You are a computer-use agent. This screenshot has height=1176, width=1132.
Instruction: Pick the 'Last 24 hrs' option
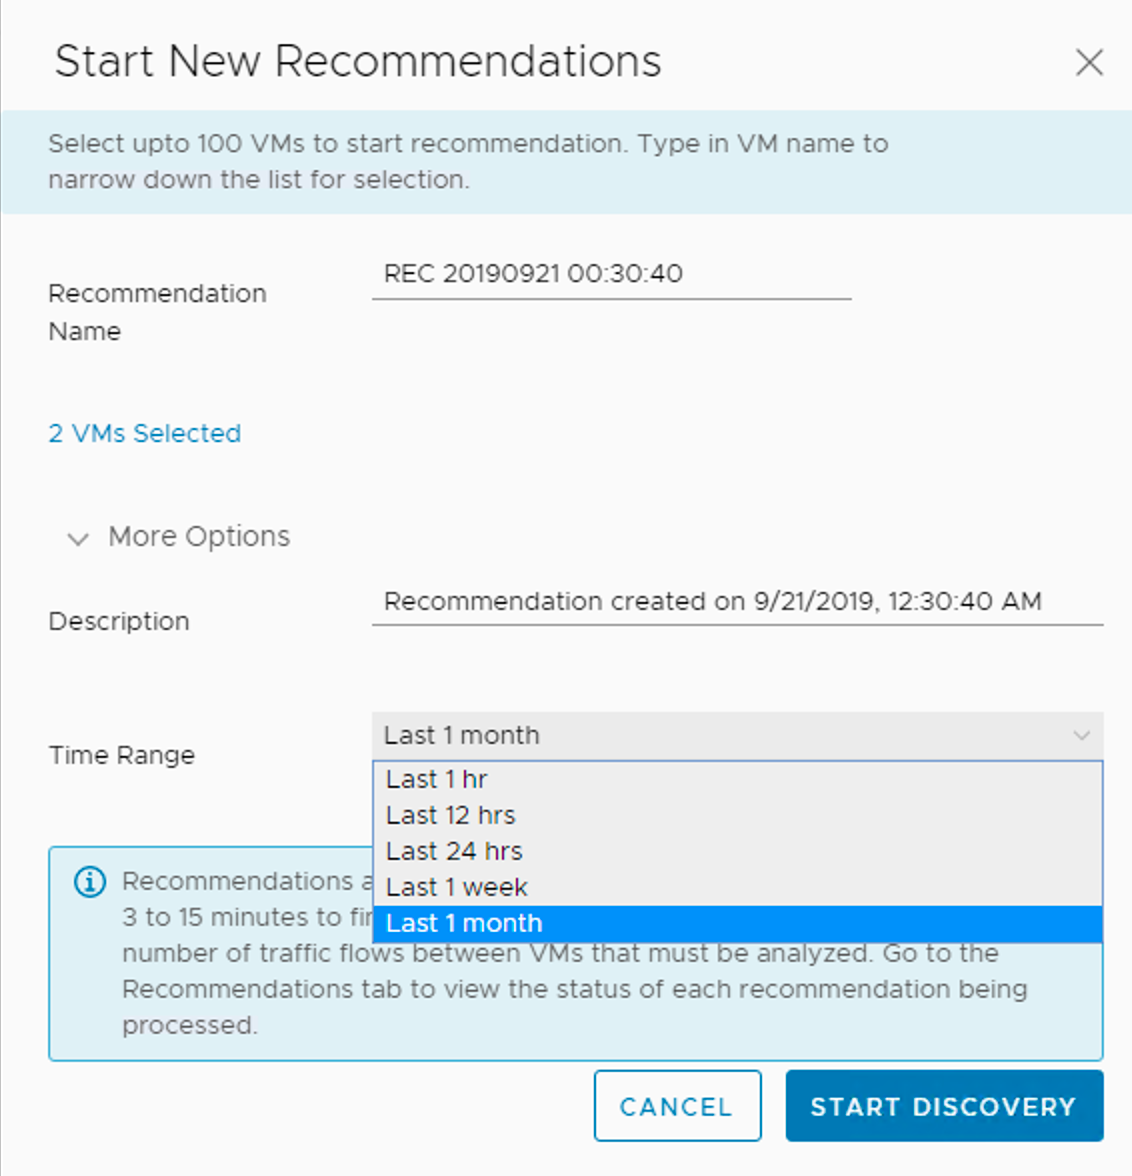[455, 851]
